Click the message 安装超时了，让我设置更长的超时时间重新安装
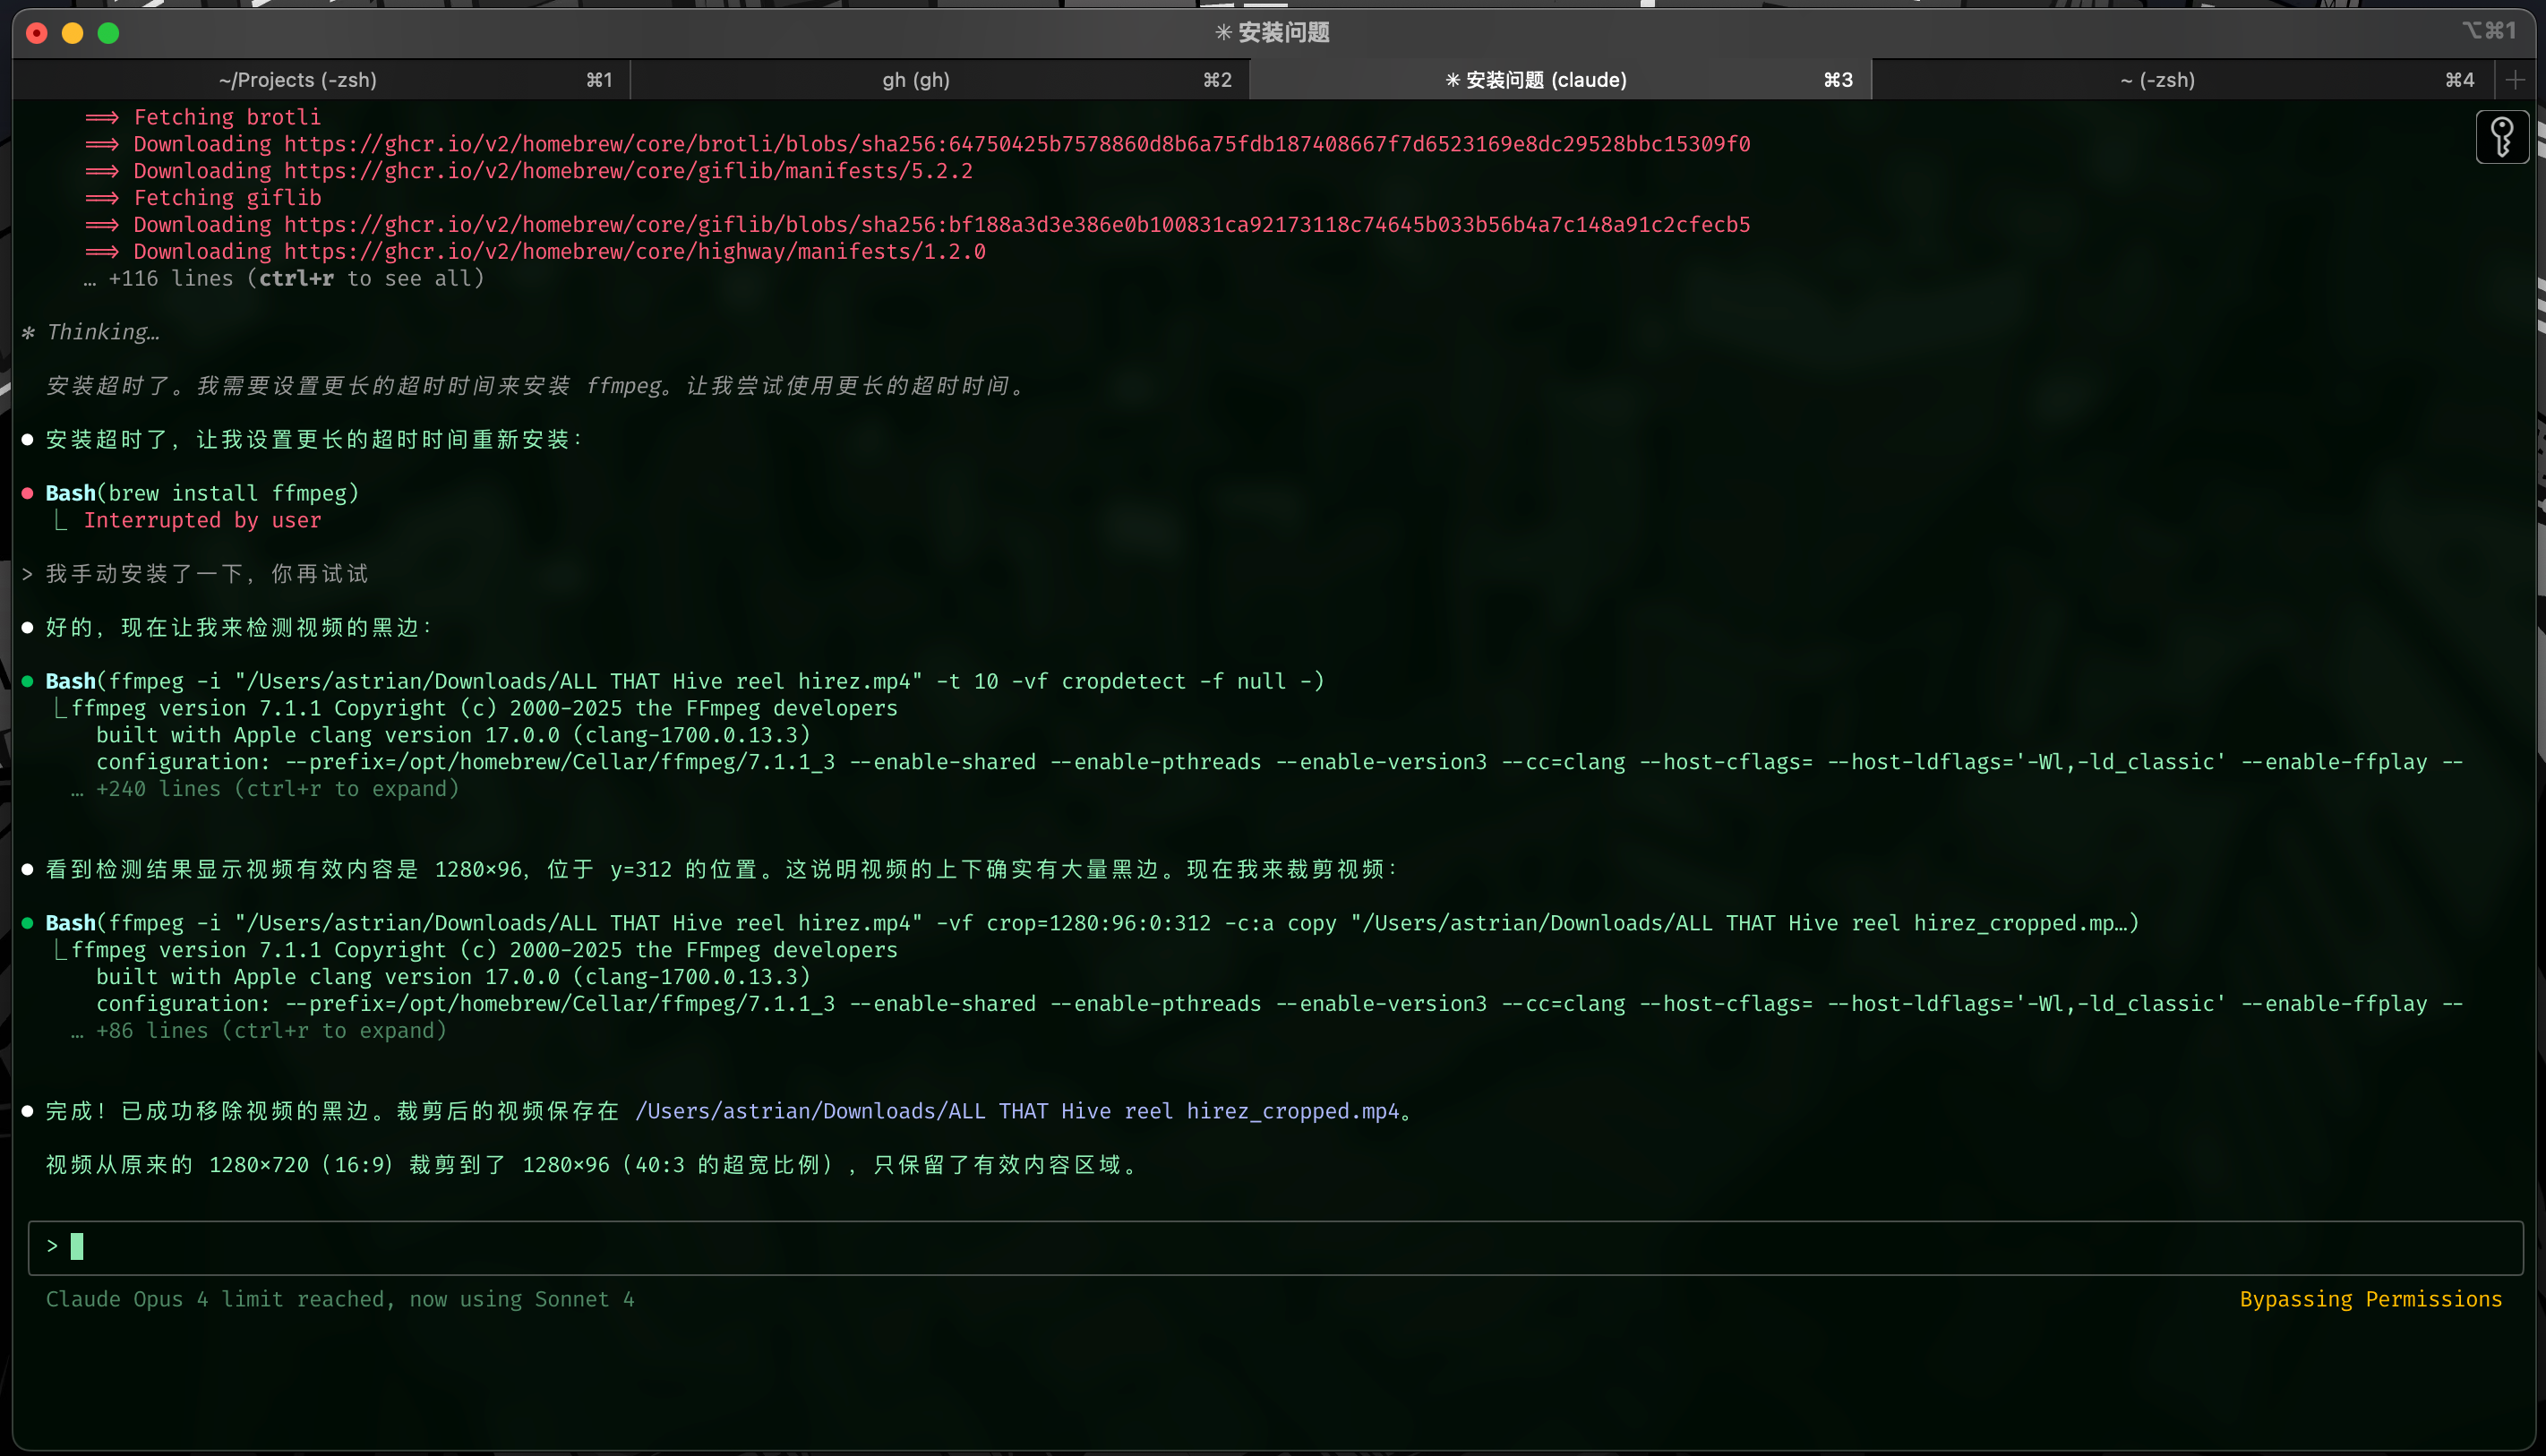The width and height of the screenshot is (2546, 1456). (314, 440)
